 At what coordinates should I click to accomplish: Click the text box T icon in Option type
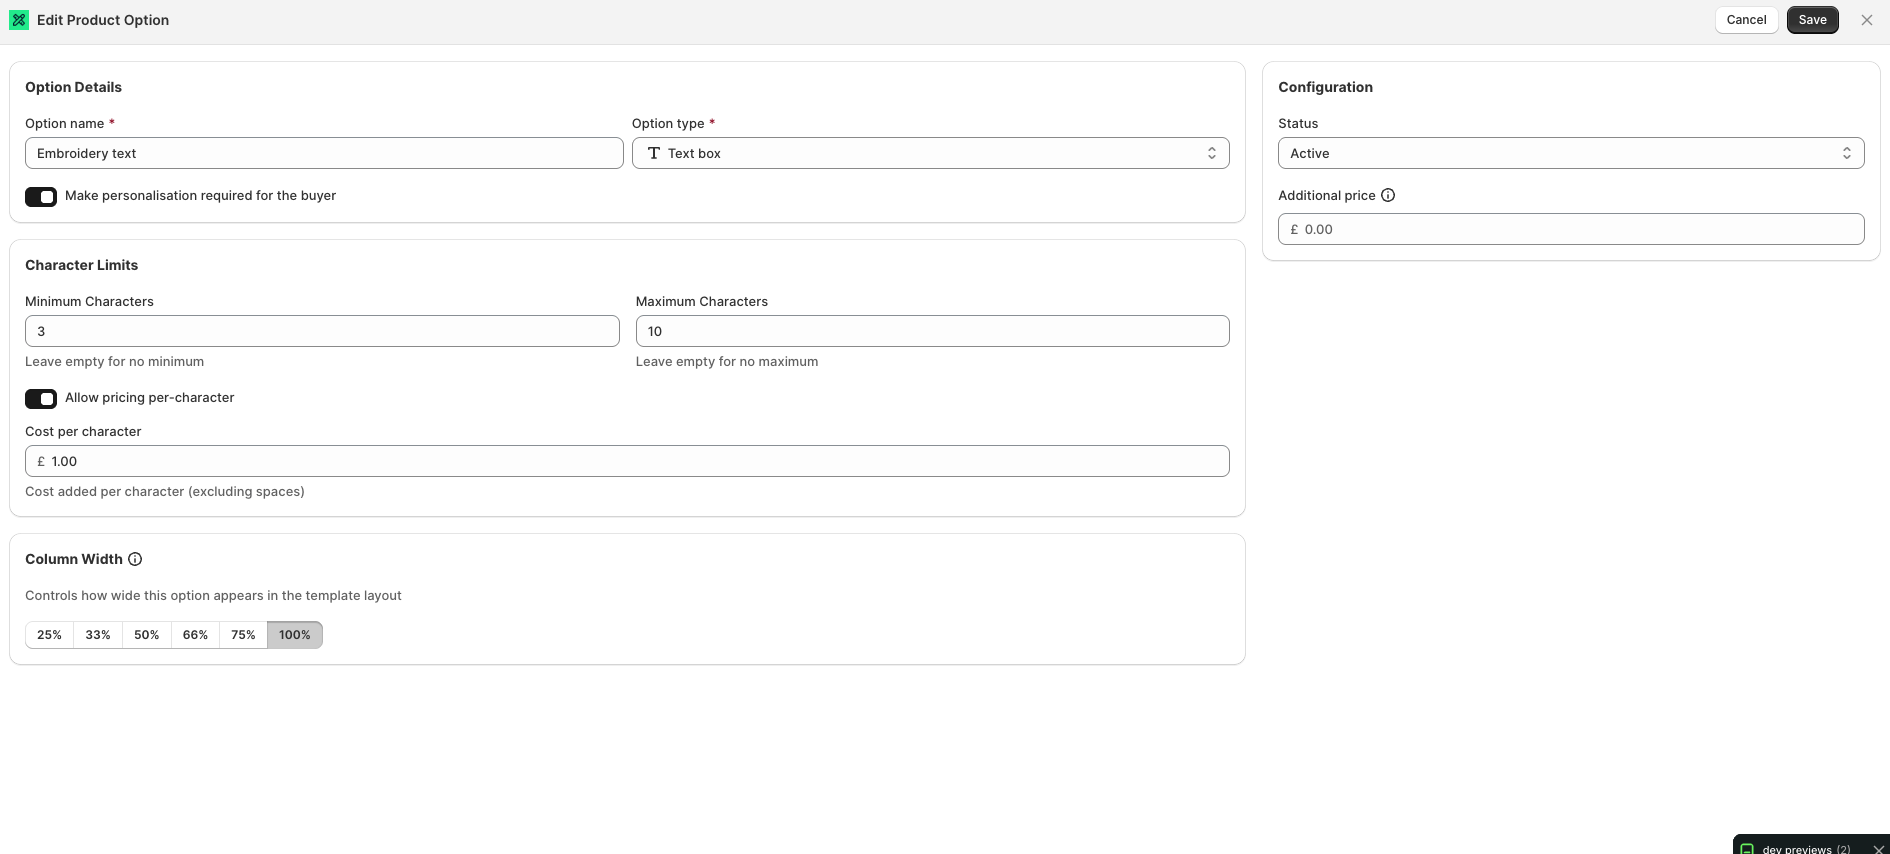coord(654,153)
